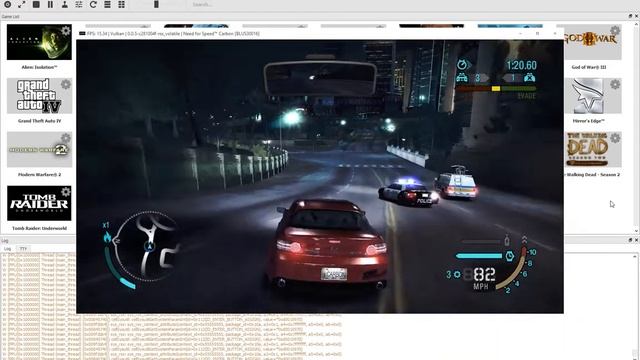Click the Open disc icon in toolbar
This screenshot has width=640, height=360.
(x=7, y=4)
